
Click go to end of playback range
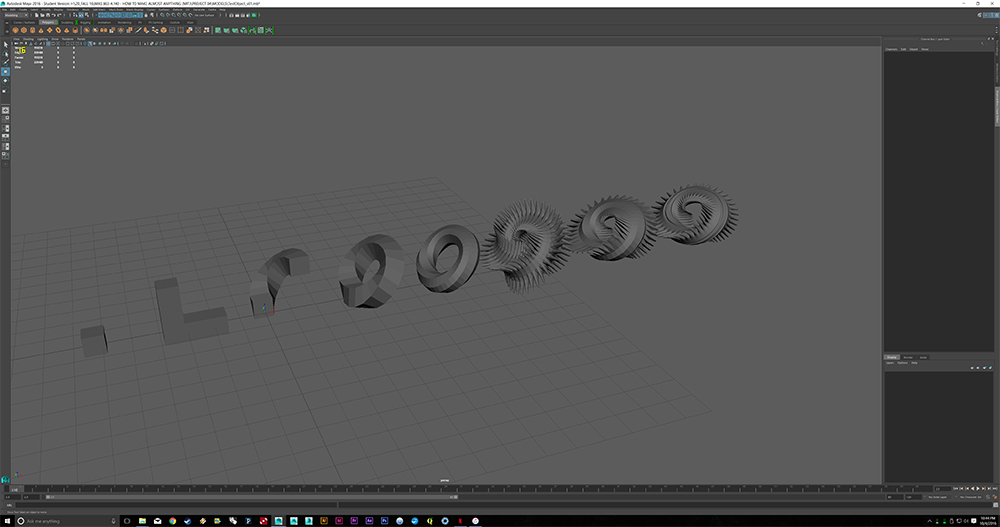[x=995, y=489]
